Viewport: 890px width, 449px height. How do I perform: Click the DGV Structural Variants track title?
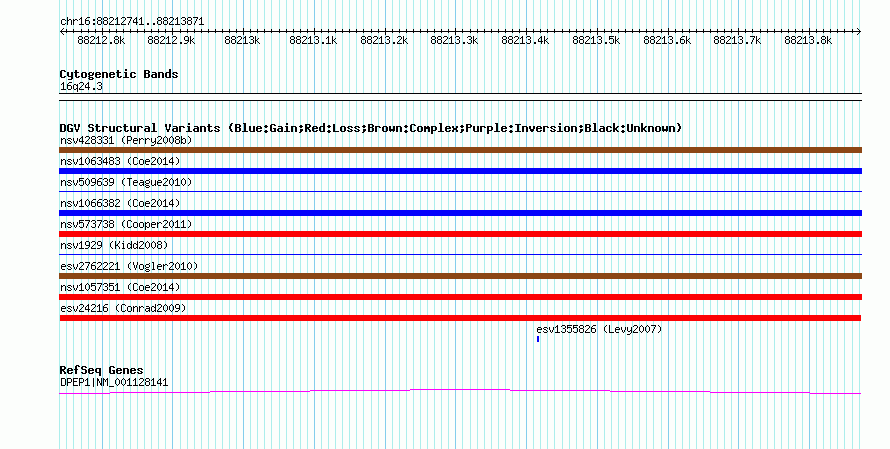(x=371, y=128)
